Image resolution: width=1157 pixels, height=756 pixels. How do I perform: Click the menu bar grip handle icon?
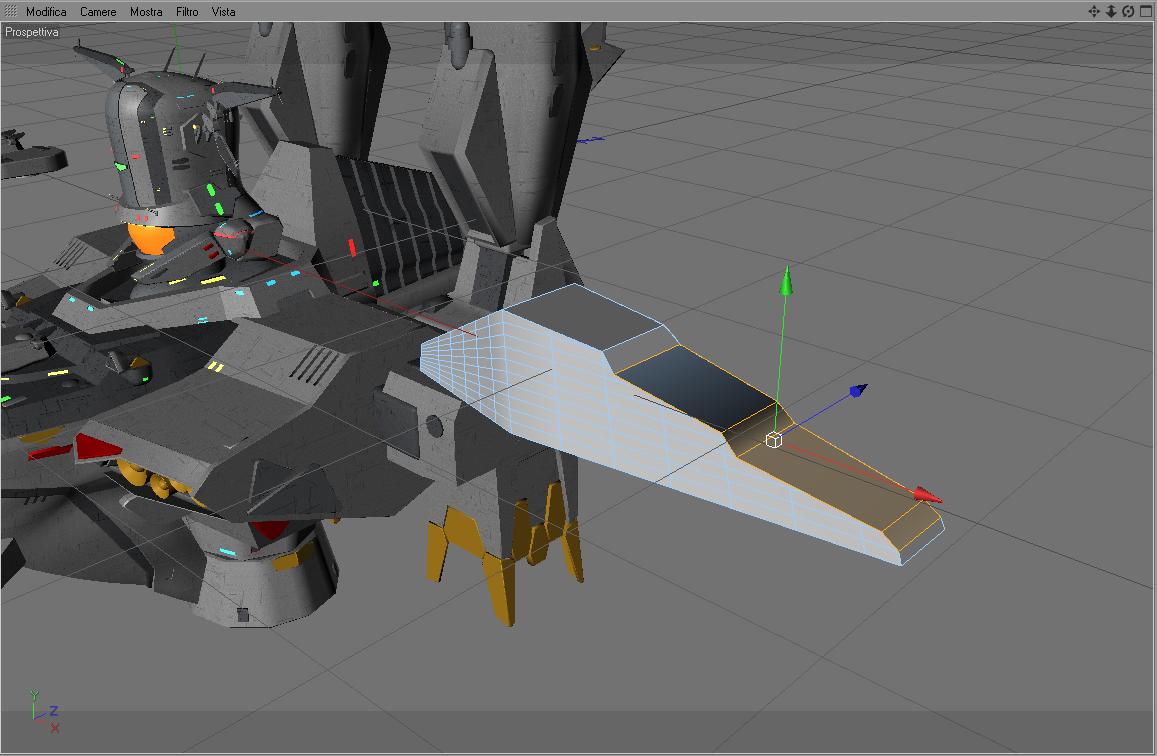click(x=10, y=11)
